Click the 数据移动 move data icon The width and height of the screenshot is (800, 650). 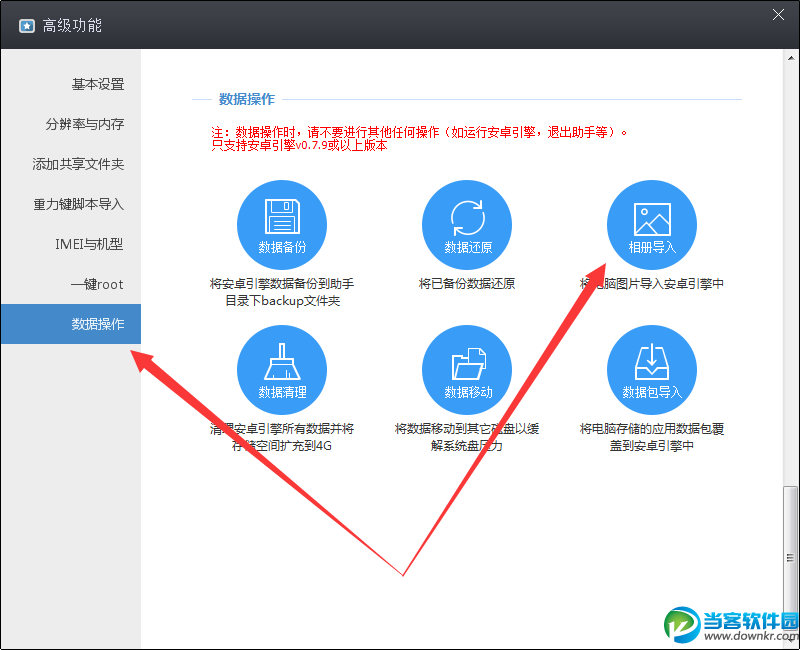click(x=467, y=370)
